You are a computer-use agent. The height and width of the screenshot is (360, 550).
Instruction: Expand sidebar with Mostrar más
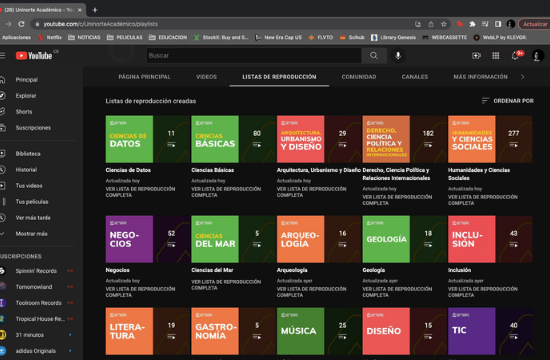32,234
